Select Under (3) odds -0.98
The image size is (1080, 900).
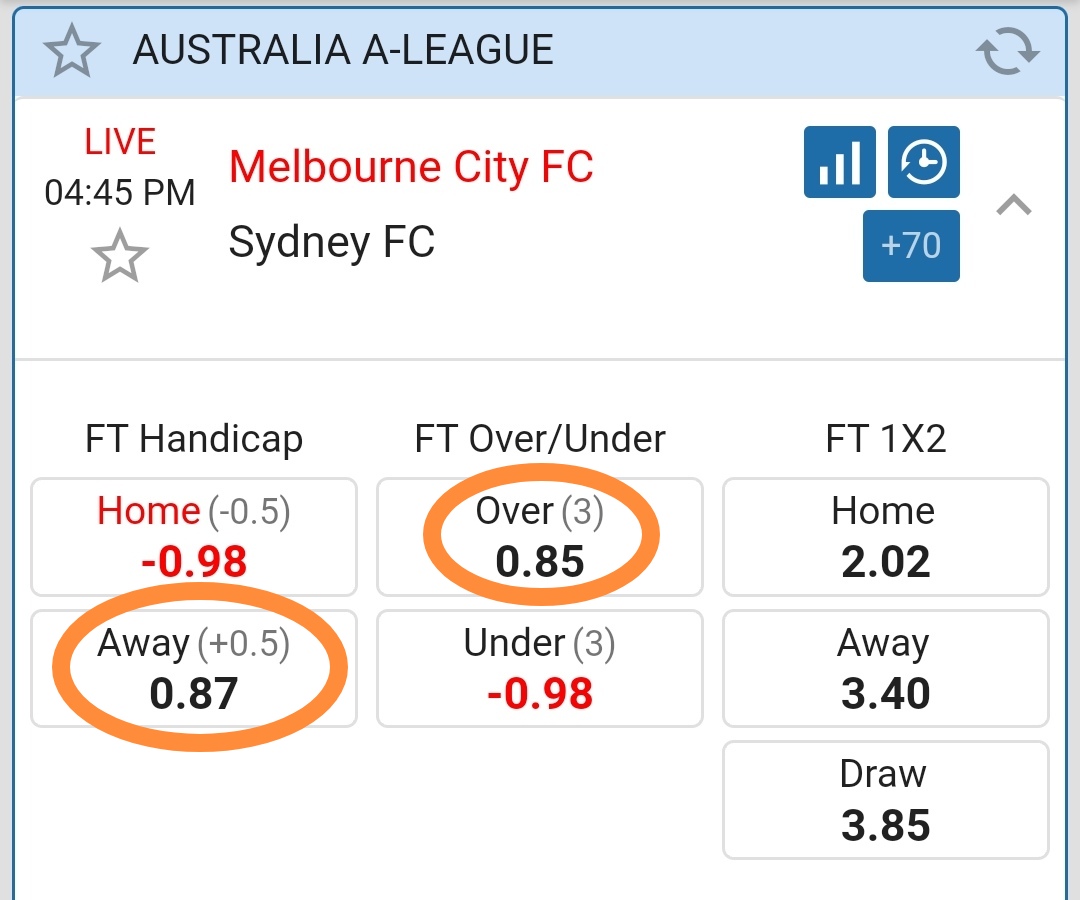click(x=540, y=668)
